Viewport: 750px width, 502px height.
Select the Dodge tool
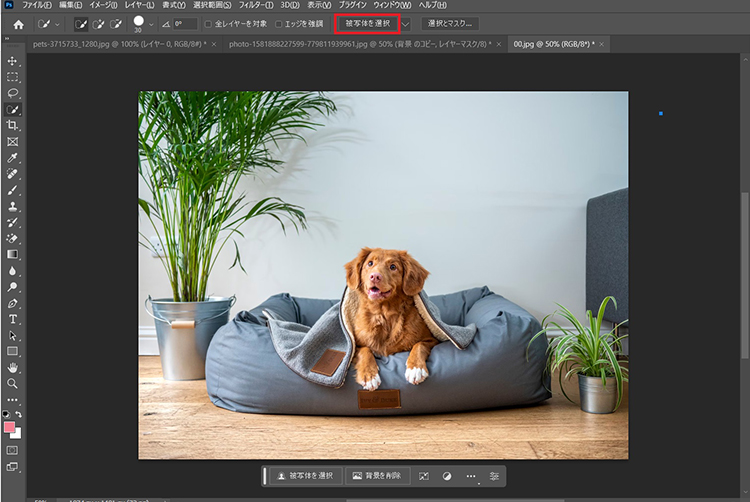(x=12, y=287)
